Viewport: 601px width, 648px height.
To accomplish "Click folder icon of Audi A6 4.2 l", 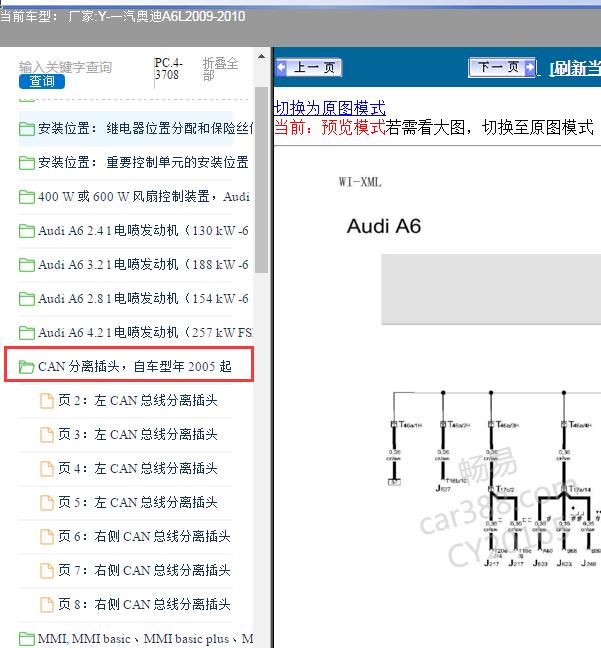I will click(x=27, y=332).
